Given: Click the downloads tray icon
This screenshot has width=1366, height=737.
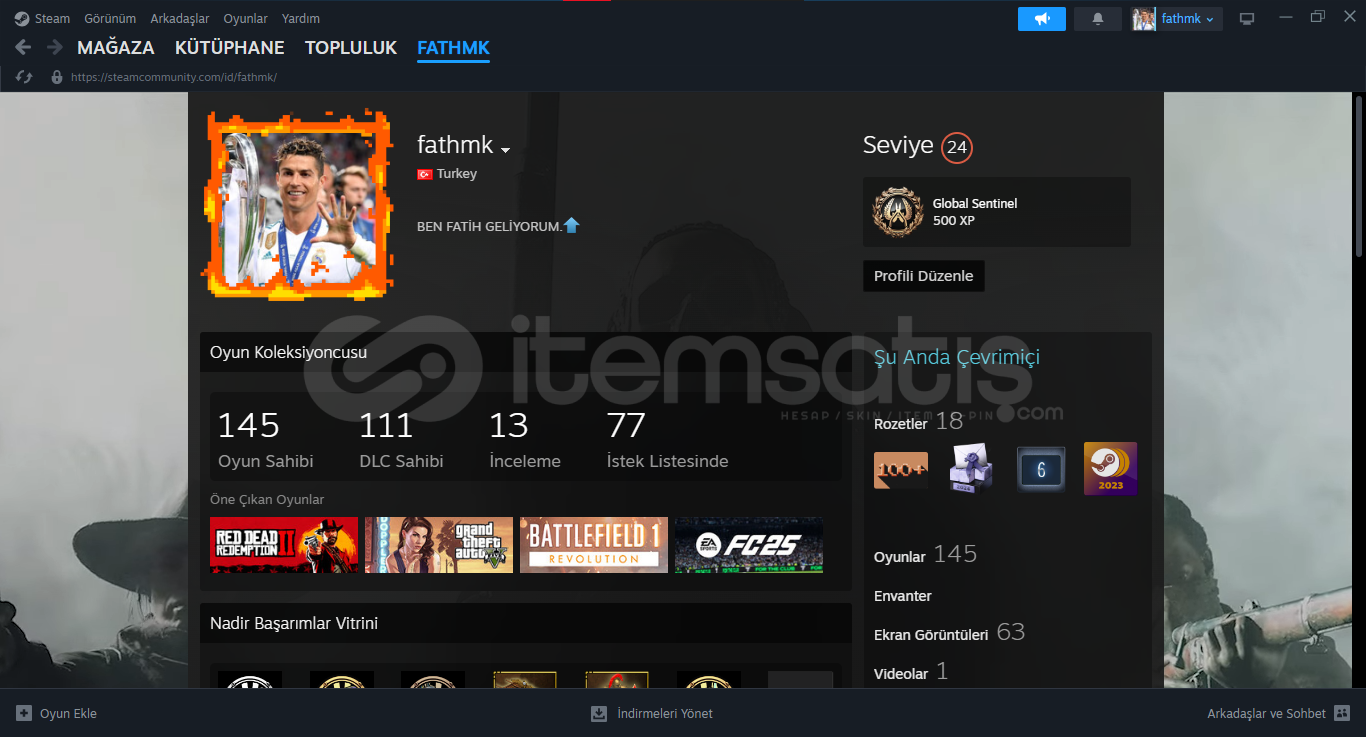Looking at the screenshot, I should tap(599, 714).
